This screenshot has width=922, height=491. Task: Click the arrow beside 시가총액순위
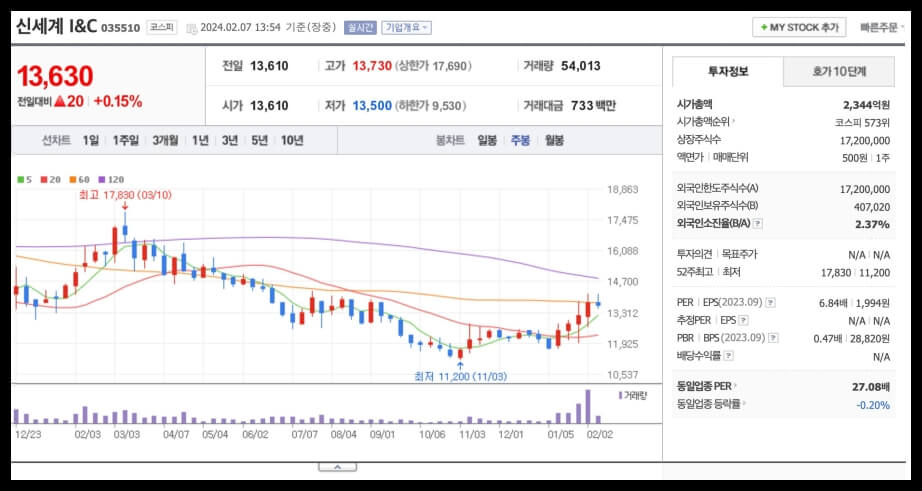tap(733, 122)
